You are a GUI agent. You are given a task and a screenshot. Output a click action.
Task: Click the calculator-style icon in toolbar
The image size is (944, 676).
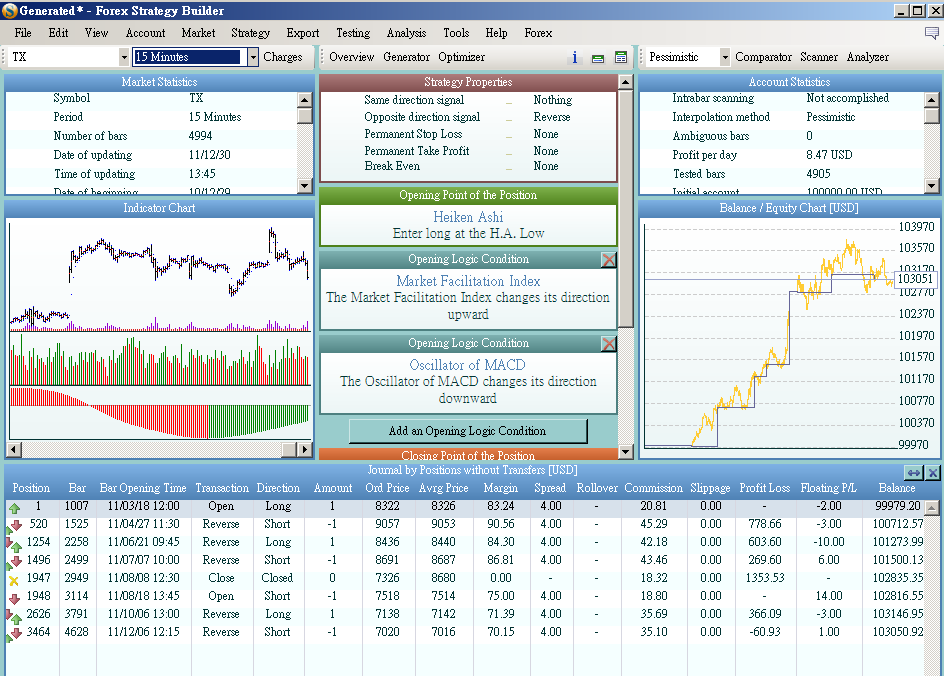click(621, 57)
